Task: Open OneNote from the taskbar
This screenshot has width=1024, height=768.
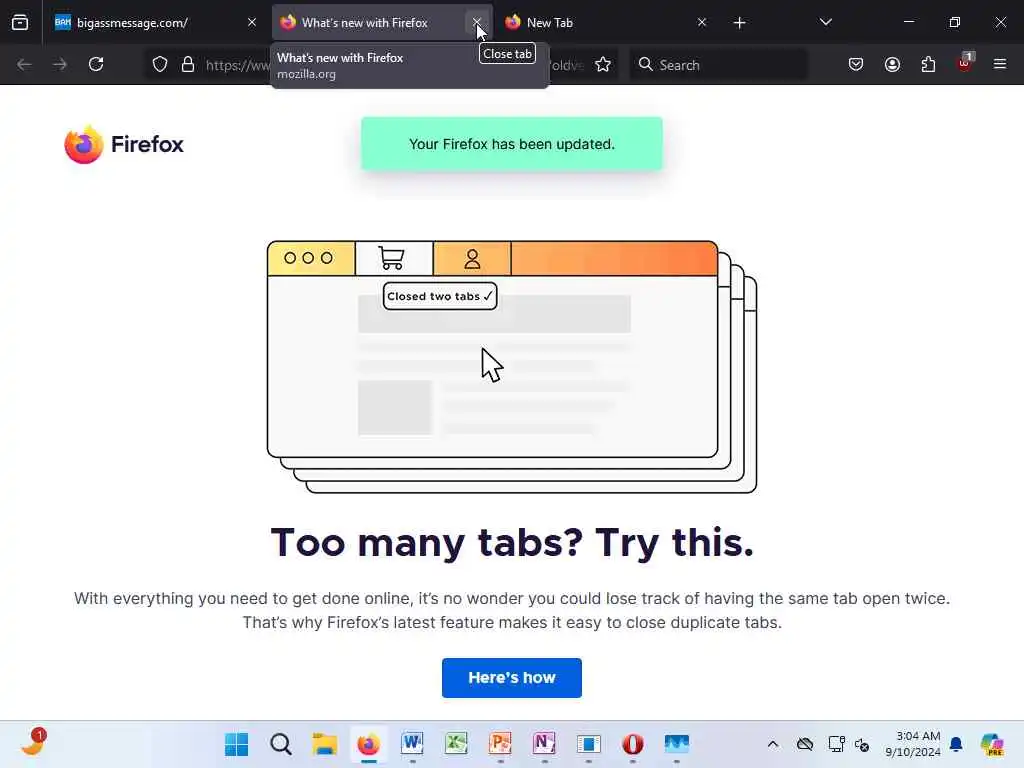Action: pos(545,744)
